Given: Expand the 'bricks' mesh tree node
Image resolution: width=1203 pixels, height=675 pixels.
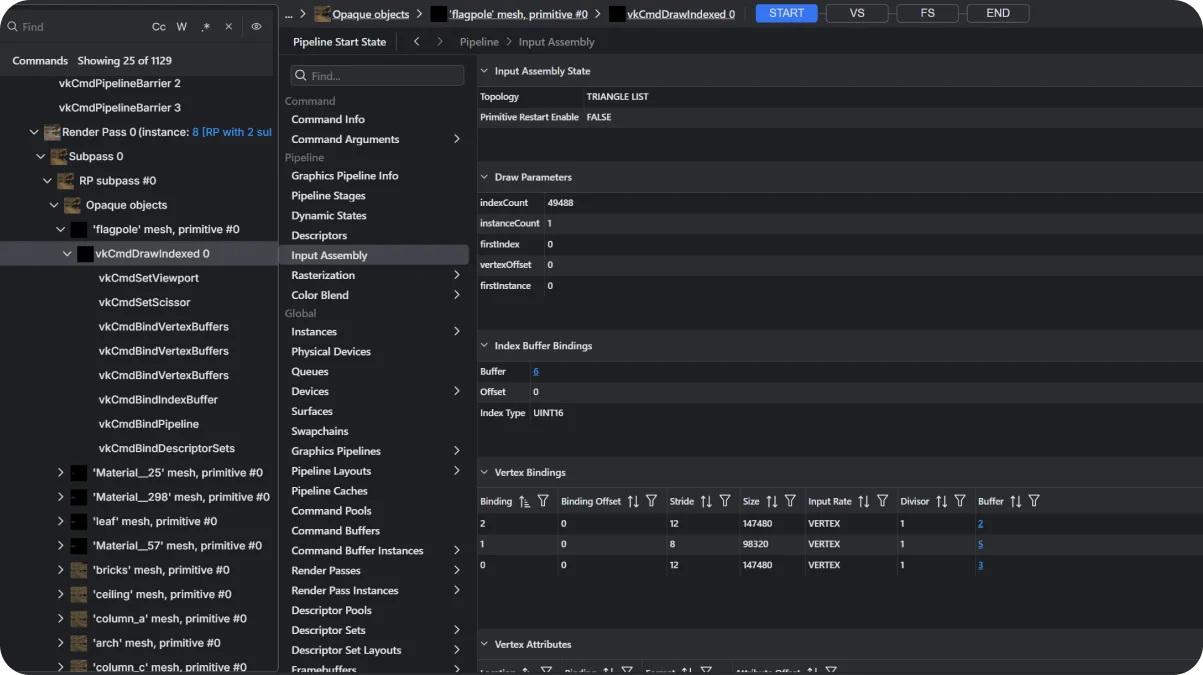Looking at the screenshot, I should click(61, 570).
